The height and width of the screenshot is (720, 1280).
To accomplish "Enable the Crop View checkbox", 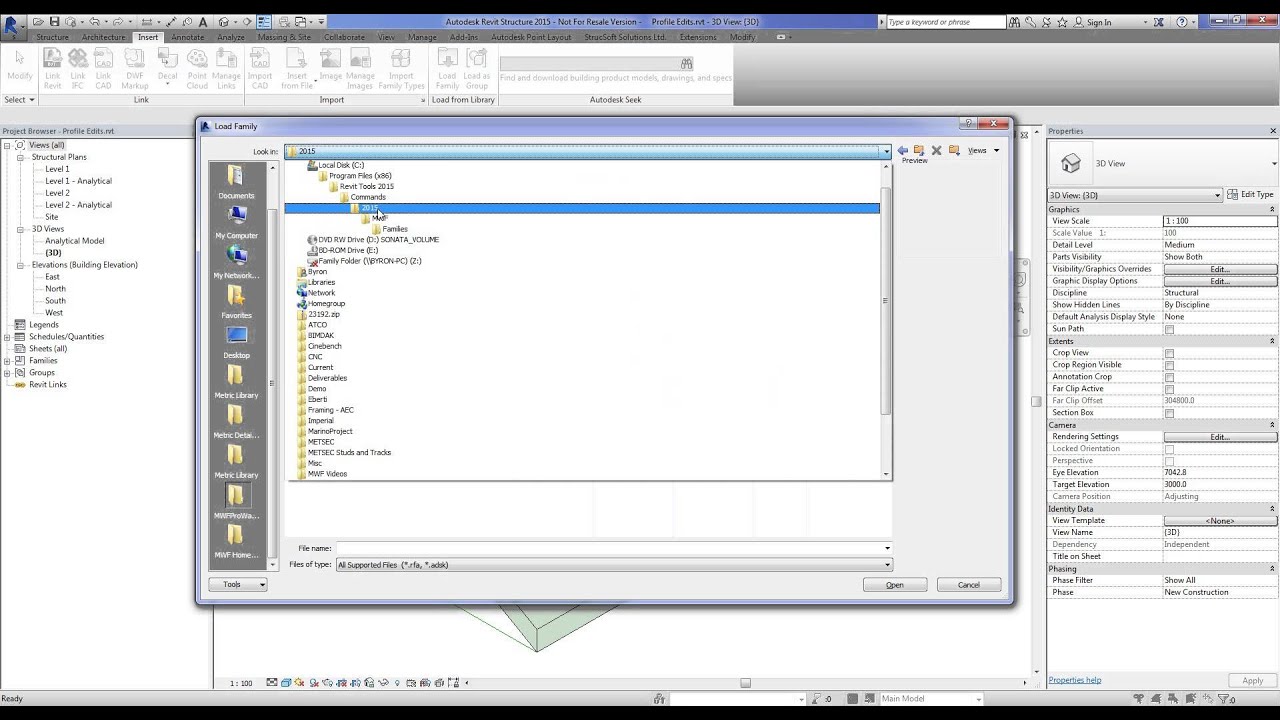I will 1169,353.
